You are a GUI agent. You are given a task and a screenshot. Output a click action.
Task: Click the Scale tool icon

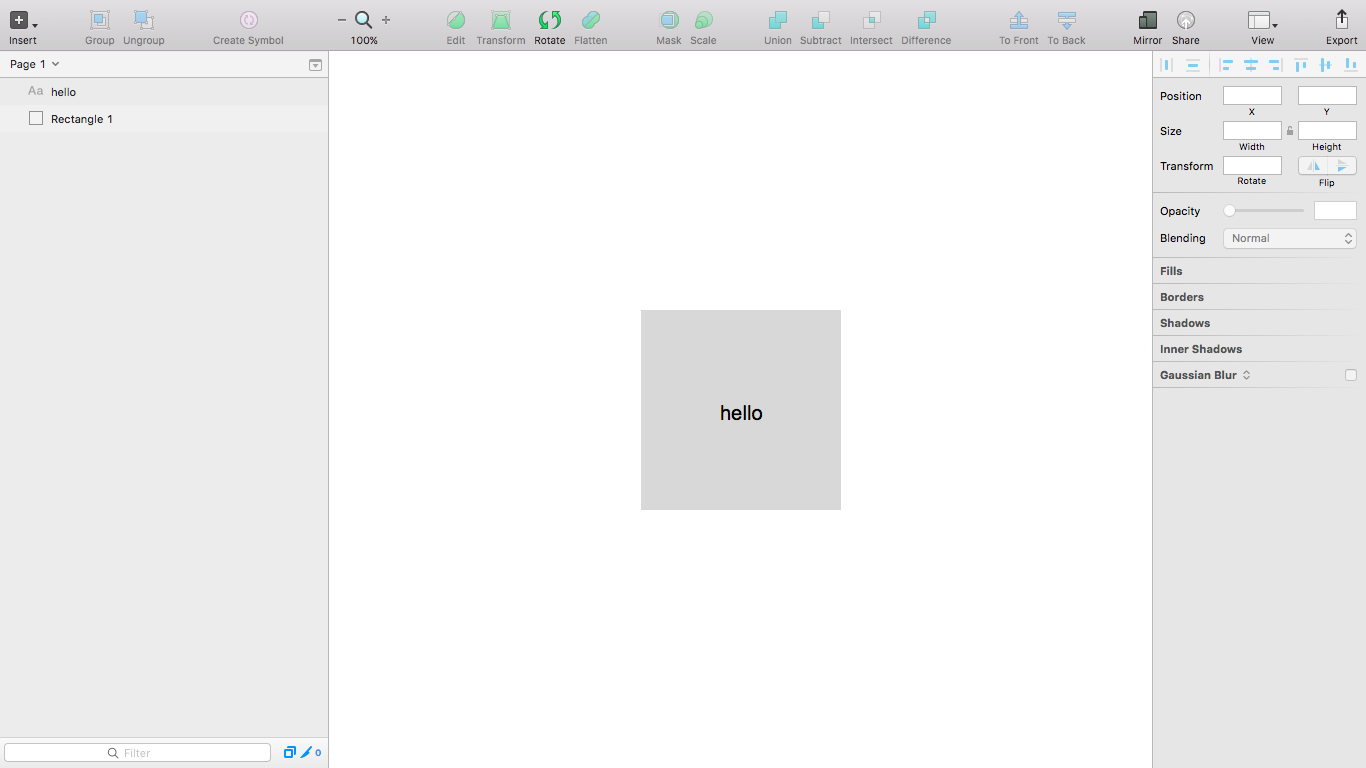[703, 20]
